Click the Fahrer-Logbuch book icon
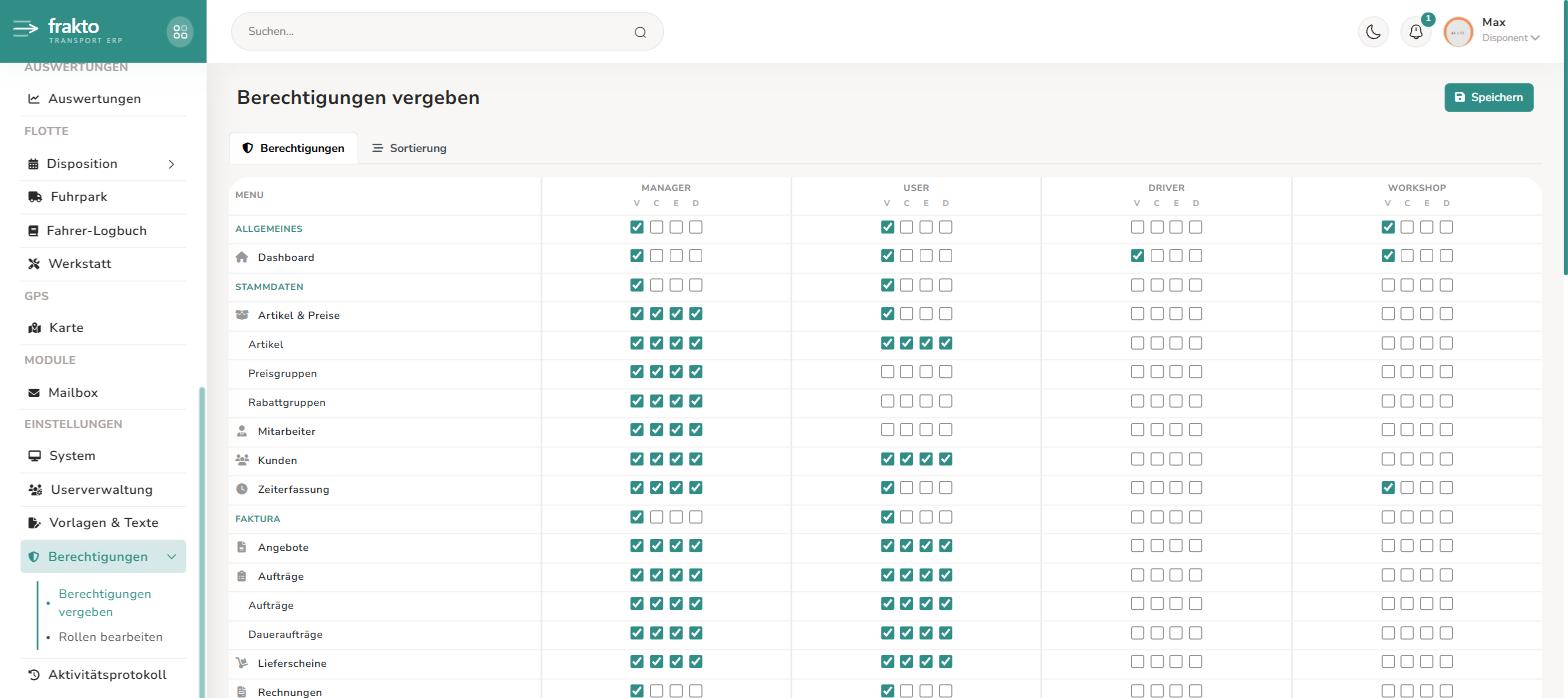Image resolution: width=1568 pixels, height=698 pixels. pos(33,231)
